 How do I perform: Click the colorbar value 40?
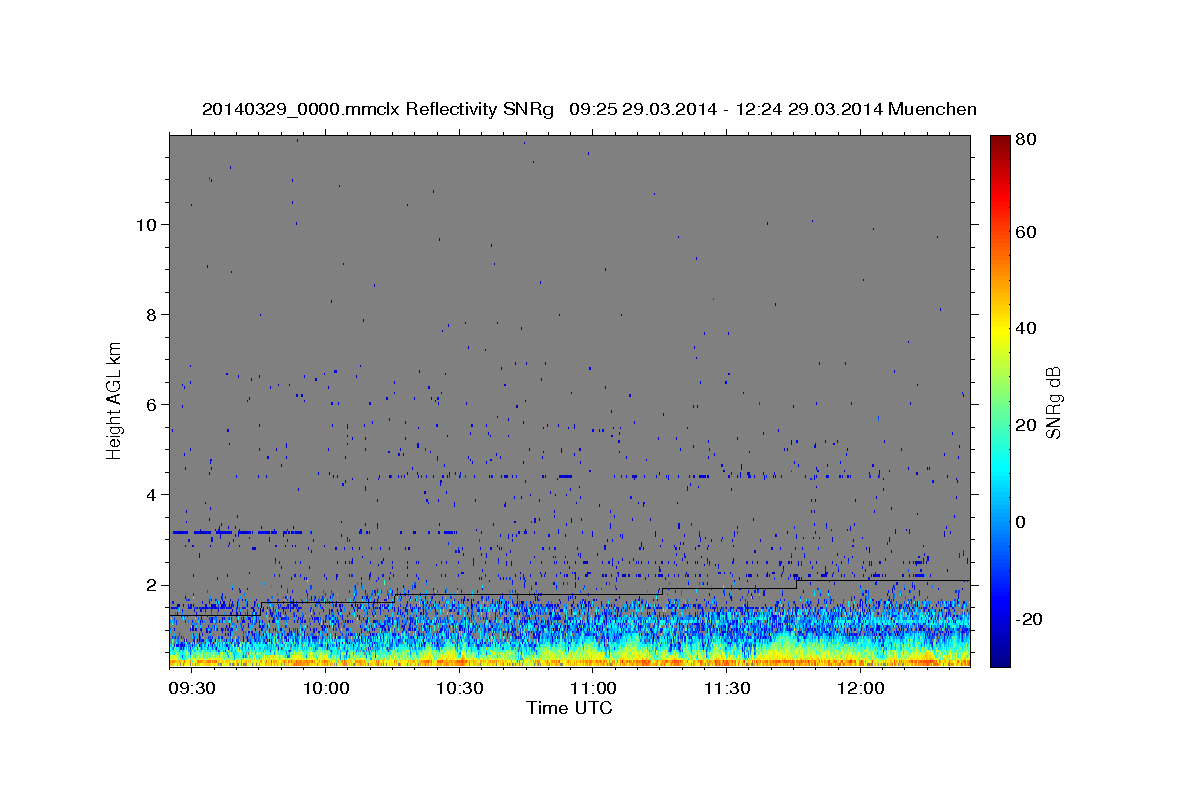(x=1025, y=328)
